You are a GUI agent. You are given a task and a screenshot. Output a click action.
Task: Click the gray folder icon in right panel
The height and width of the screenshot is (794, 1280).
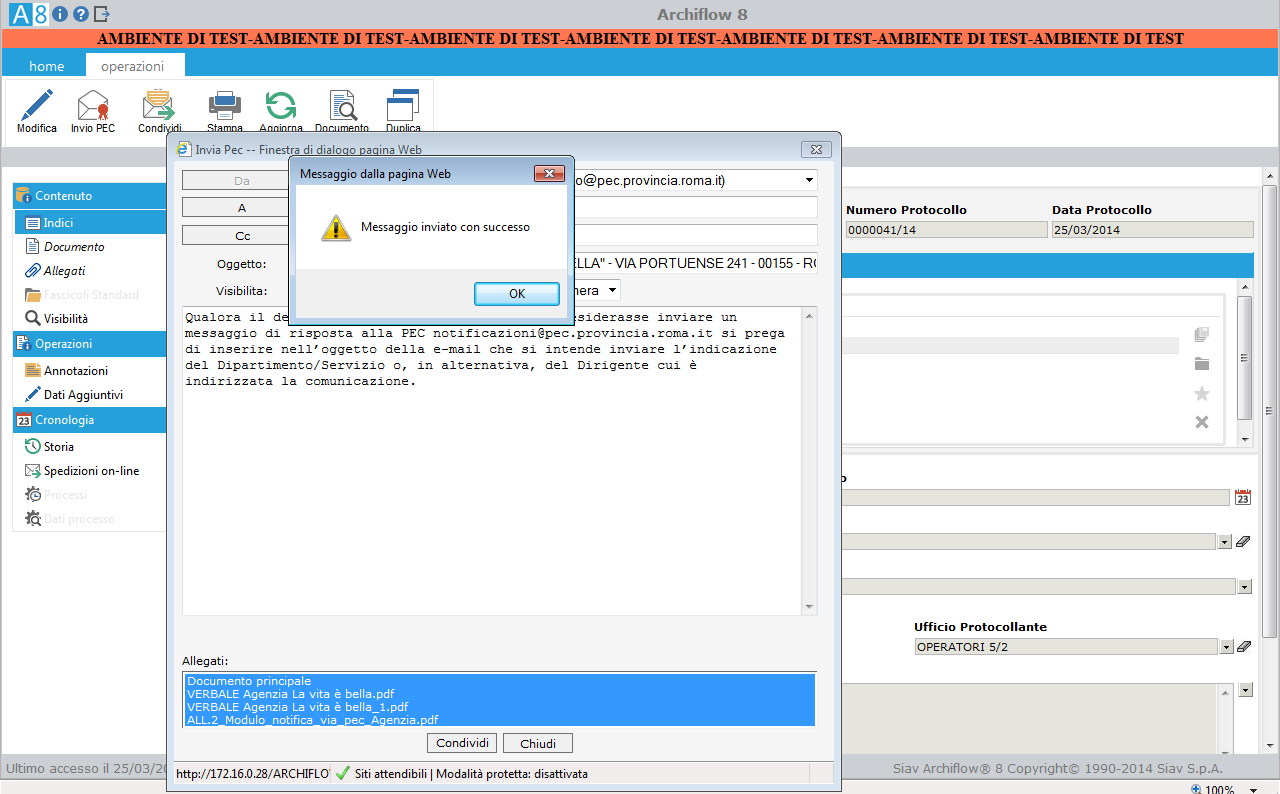pos(1202,364)
